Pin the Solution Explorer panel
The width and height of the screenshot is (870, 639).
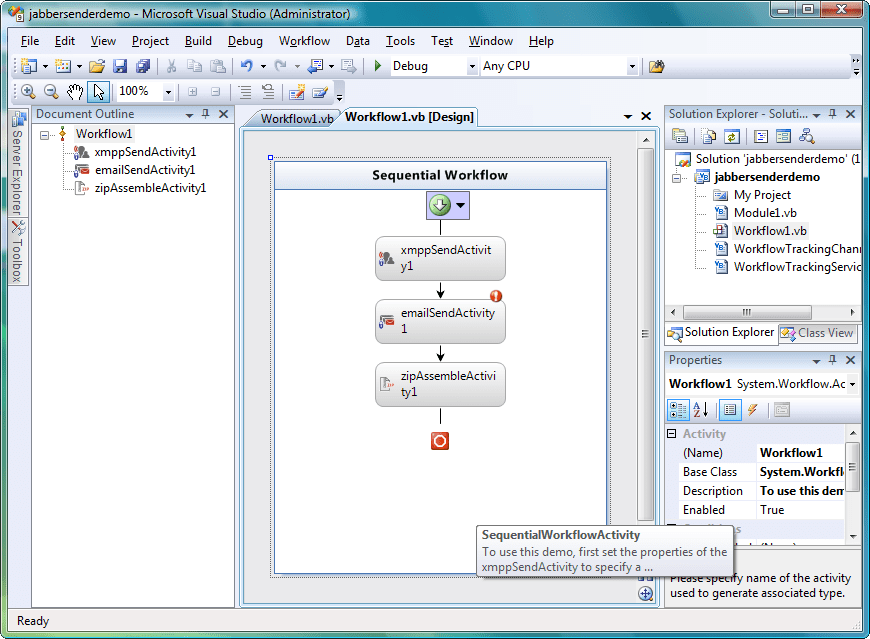[832, 114]
